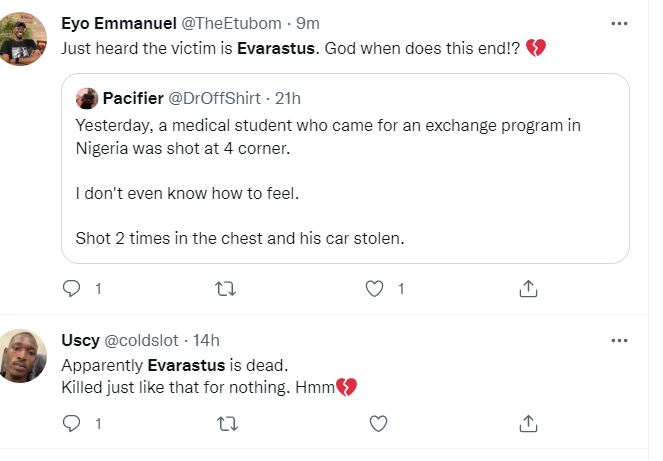Open Uscy's profile picture
663x461 pixels.
pos(23,357)
